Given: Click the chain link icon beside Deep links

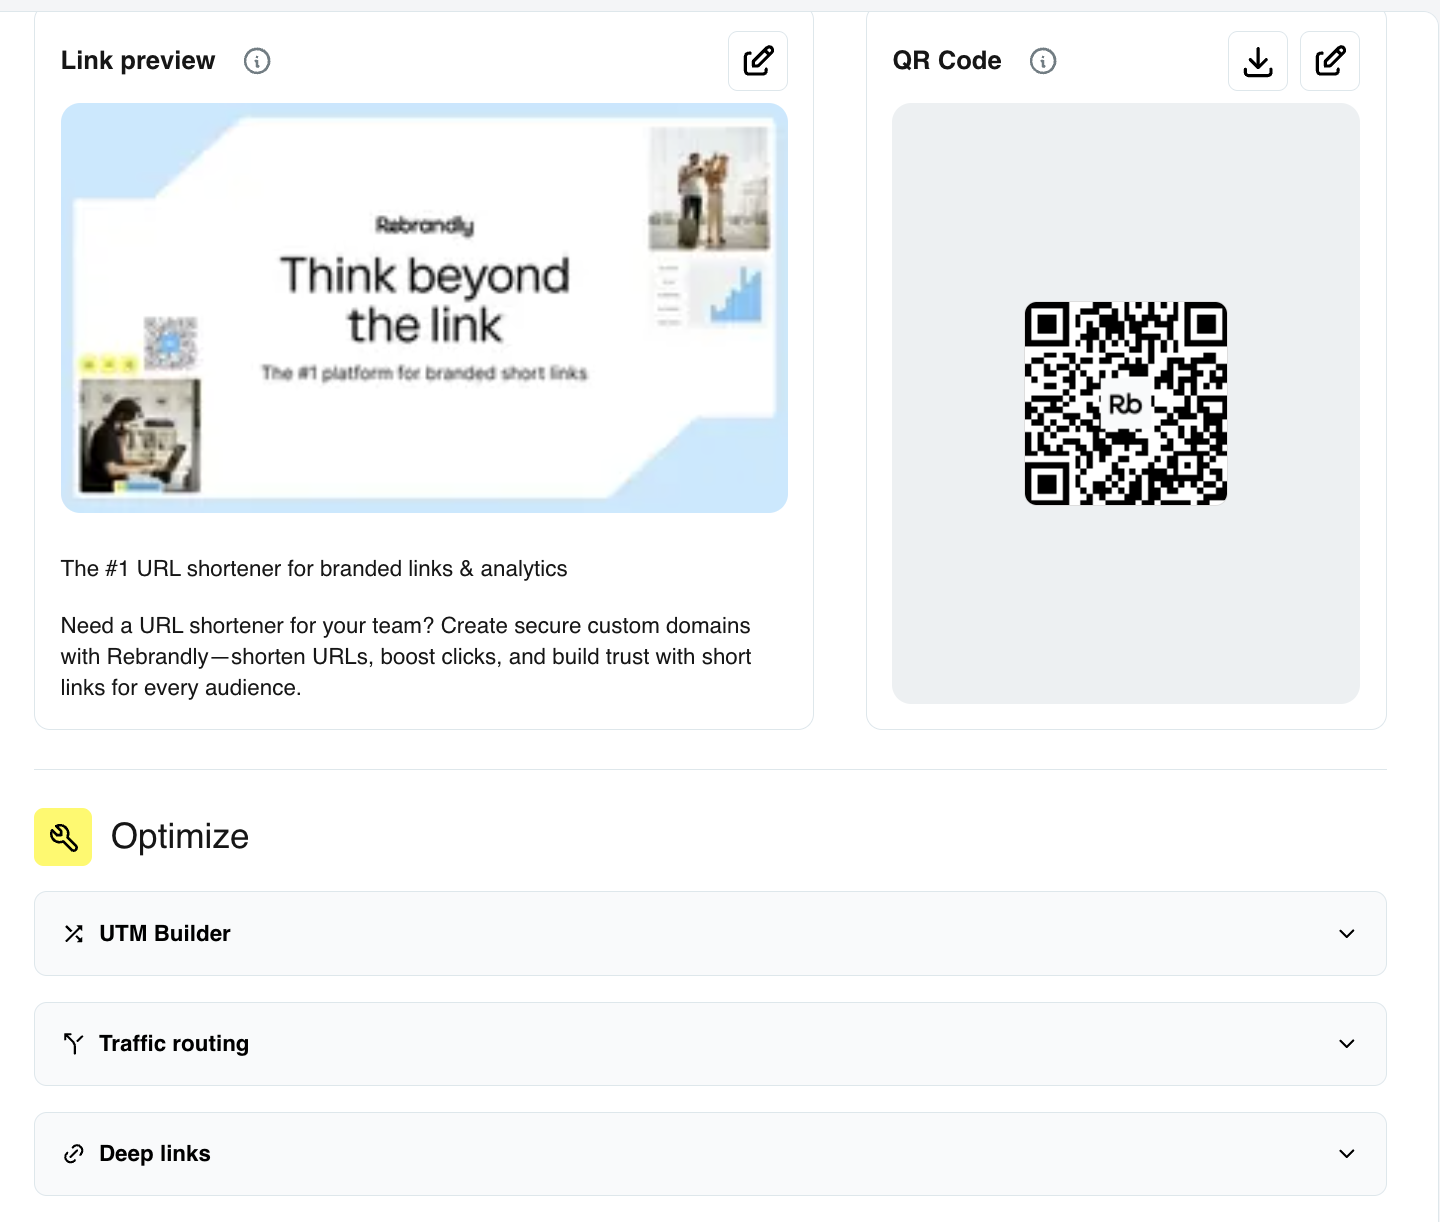Looking at the screenshot, I should [74, 1154].
